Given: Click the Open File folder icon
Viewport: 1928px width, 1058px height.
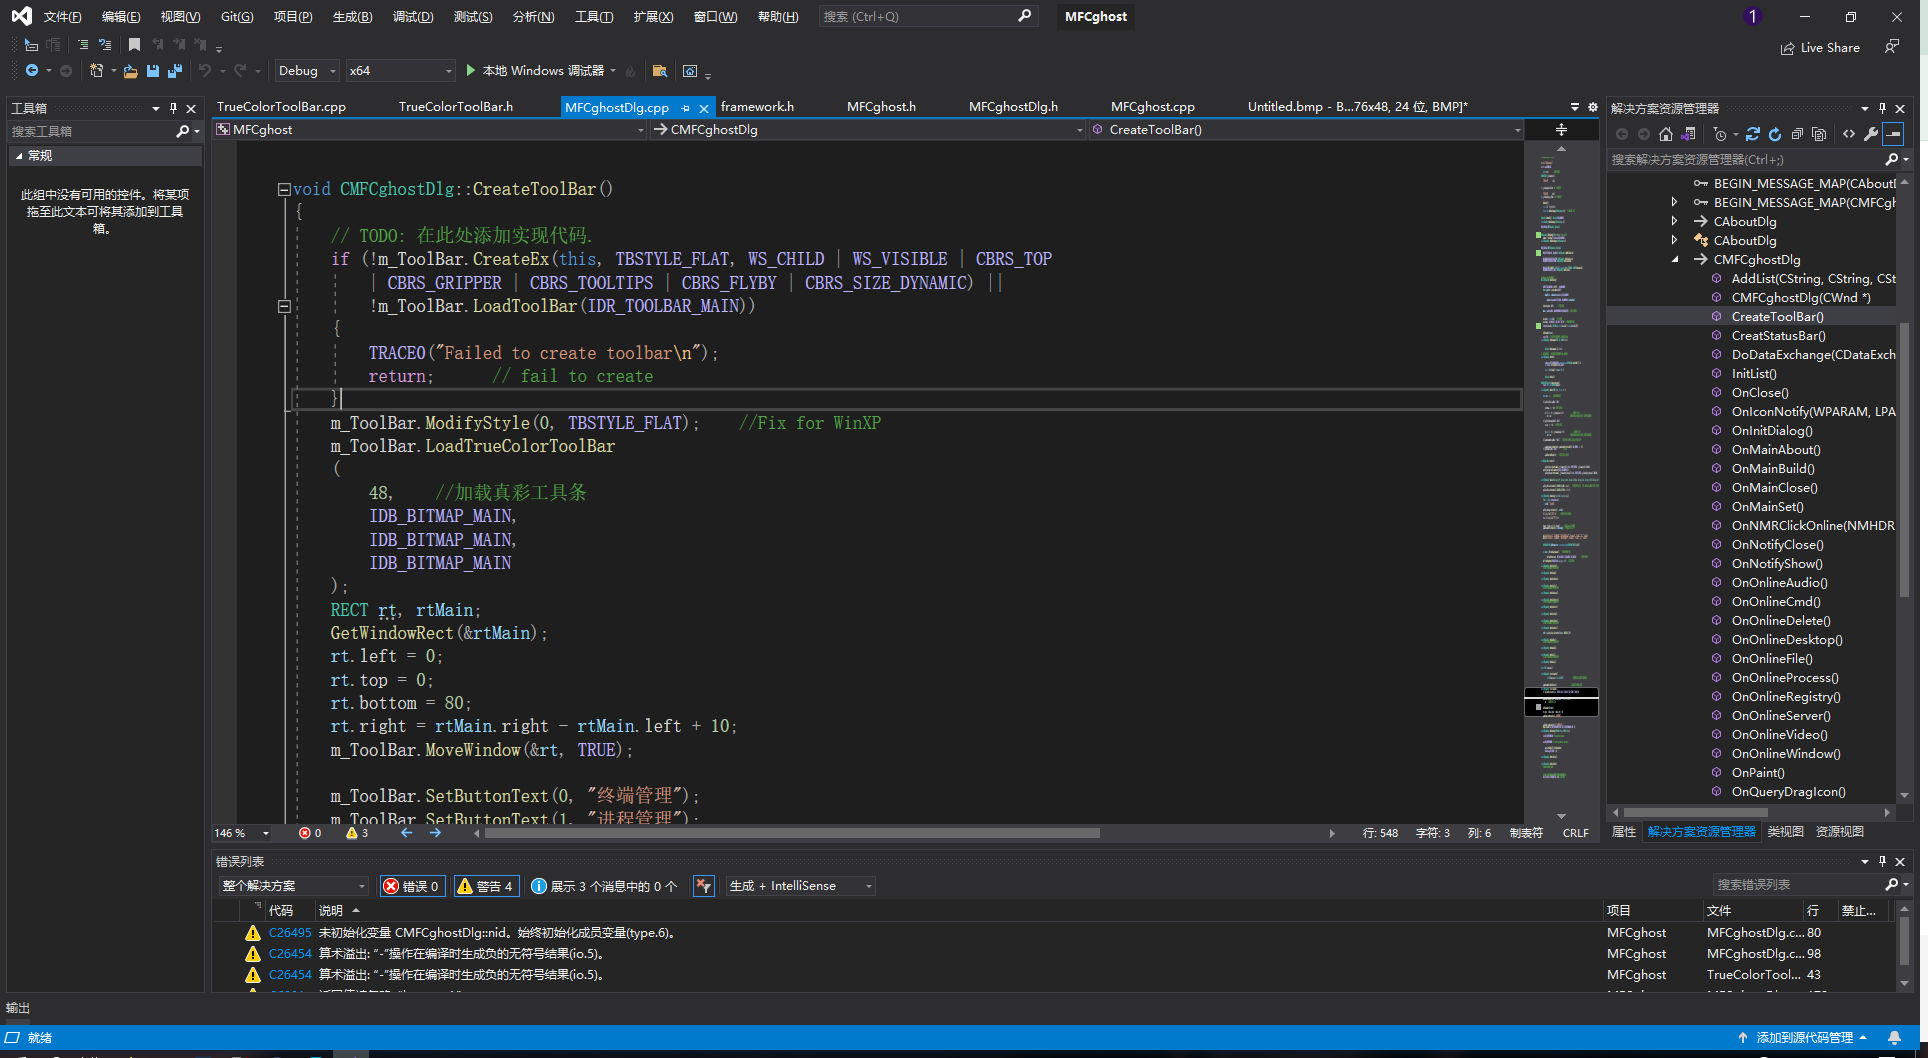Looking at the screenshot, I should [130, 71].
